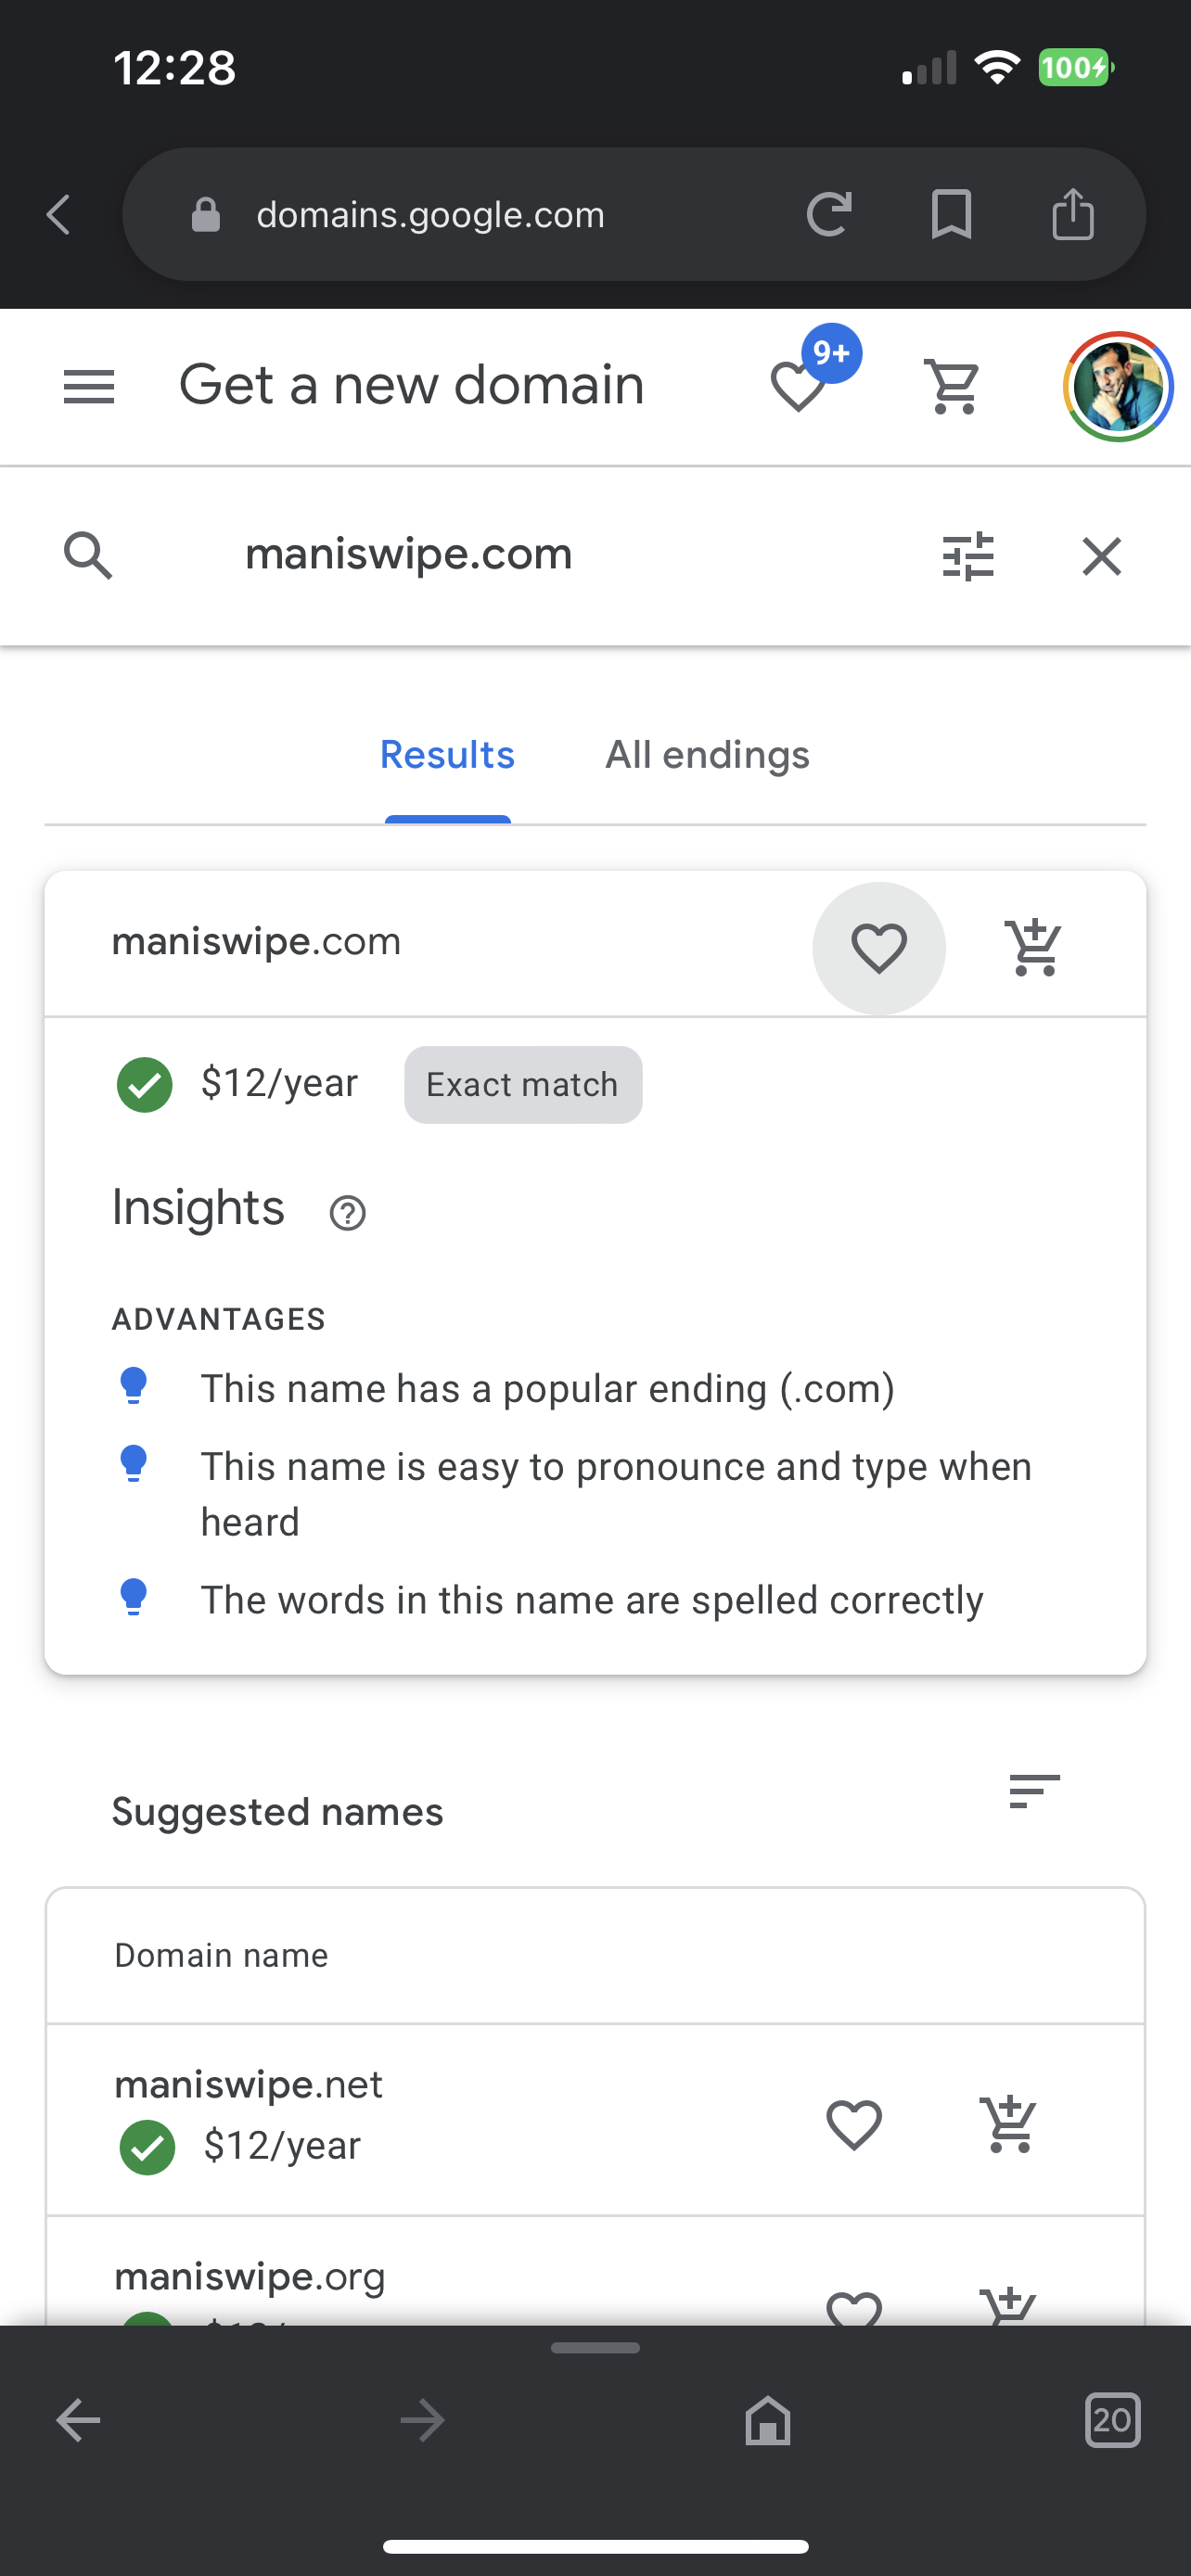Open sort options for Suggested names
Screen dimensions: 1191x2576
[x=1034, y=1791]
